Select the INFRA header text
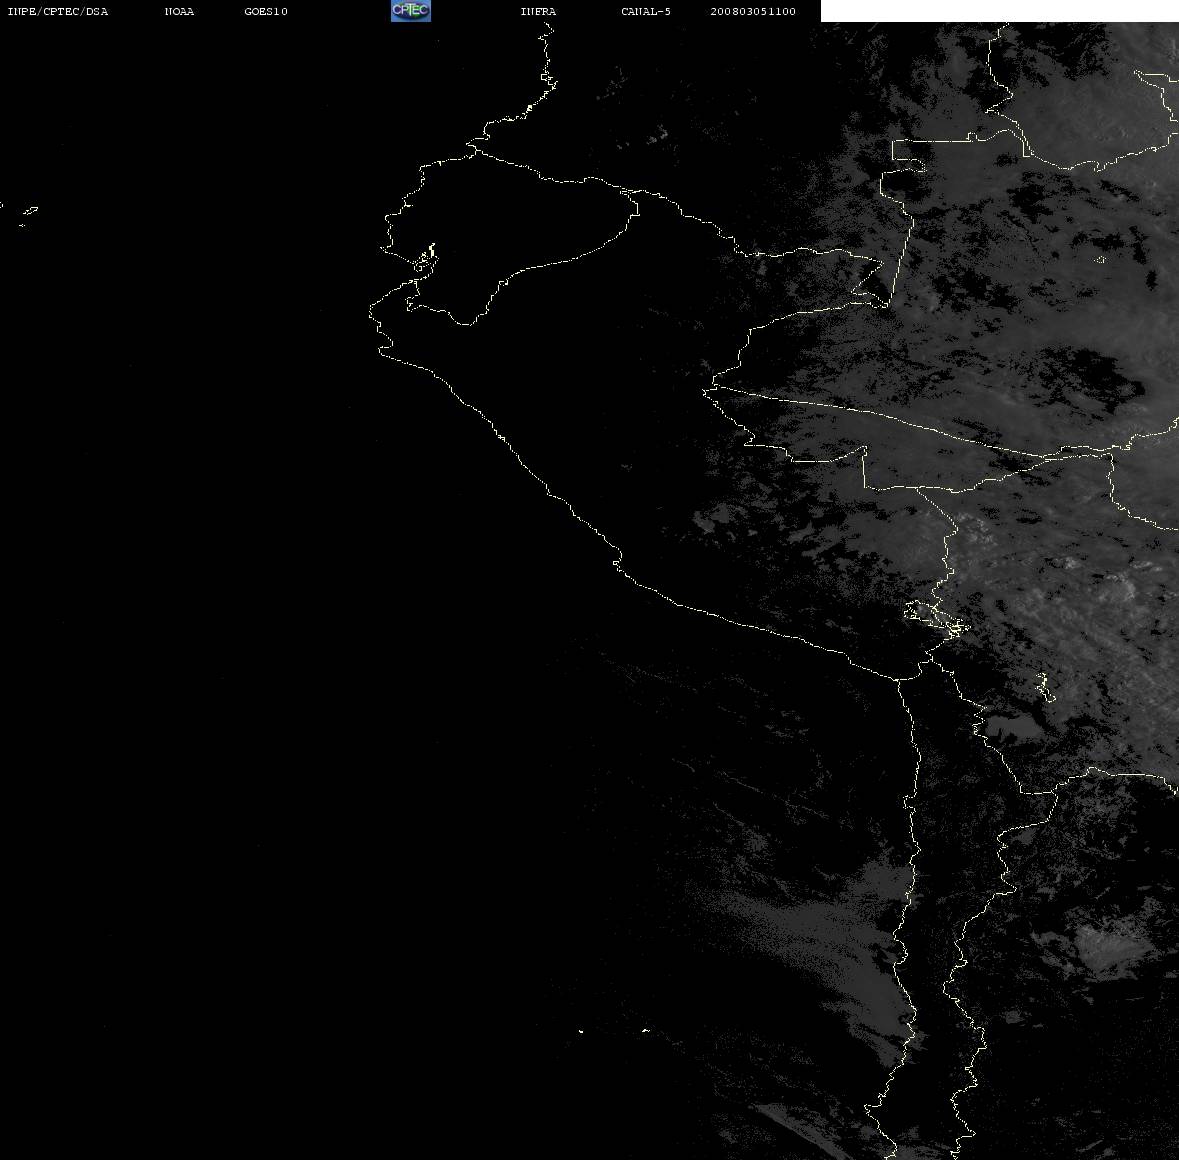Image resolution: width=1179 pixels, height=1160 pixels. point(538,11)
